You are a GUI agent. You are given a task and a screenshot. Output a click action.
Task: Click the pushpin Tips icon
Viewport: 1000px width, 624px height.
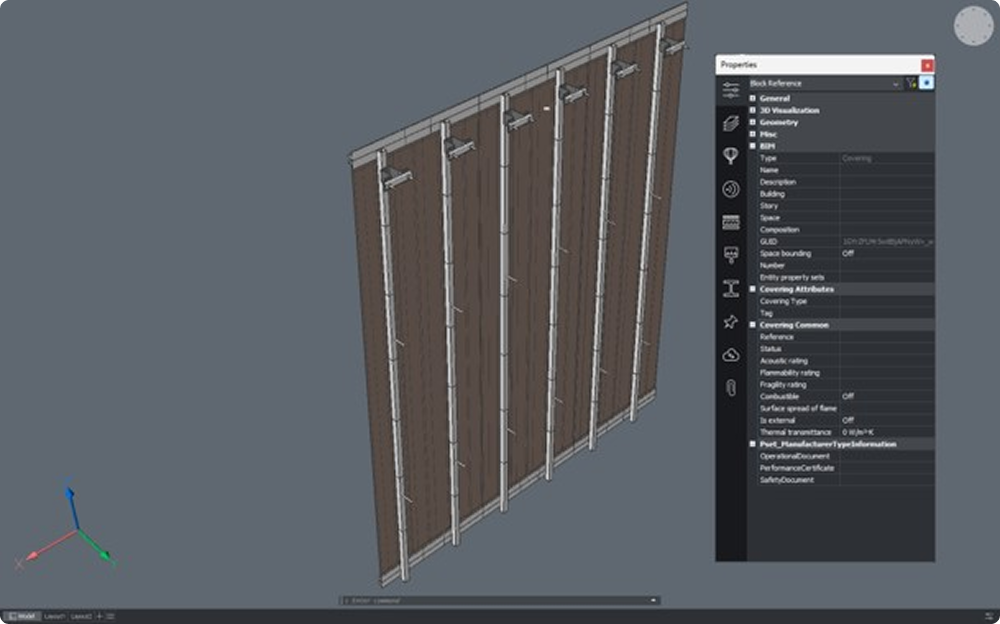point(731,322)
